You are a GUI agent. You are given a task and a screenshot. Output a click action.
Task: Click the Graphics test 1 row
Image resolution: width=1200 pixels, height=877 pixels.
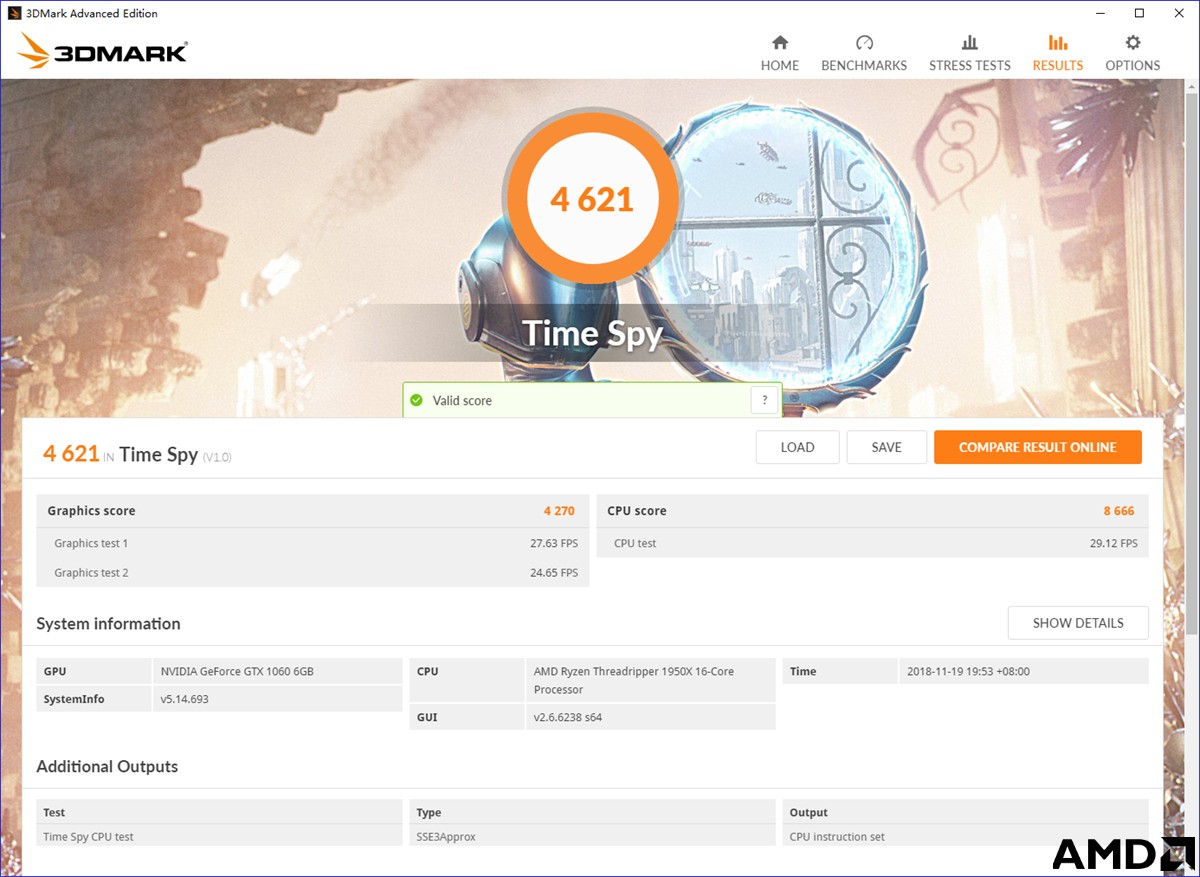pos(313,543)
